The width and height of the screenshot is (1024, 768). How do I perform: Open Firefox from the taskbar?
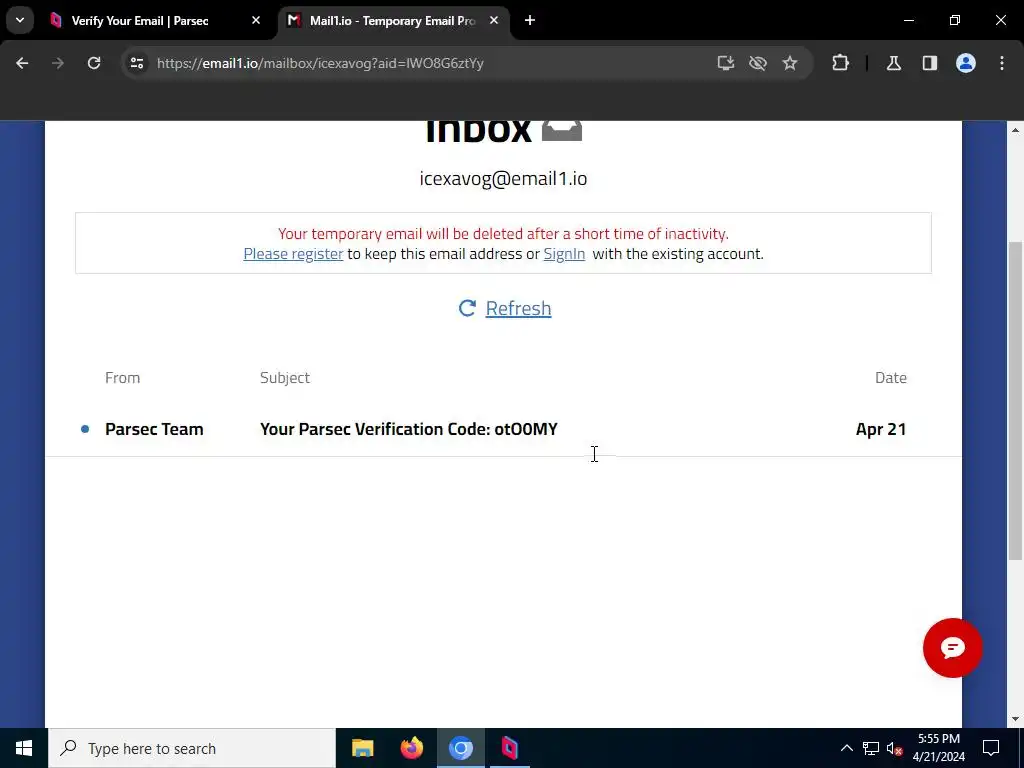tap(411, 748)
